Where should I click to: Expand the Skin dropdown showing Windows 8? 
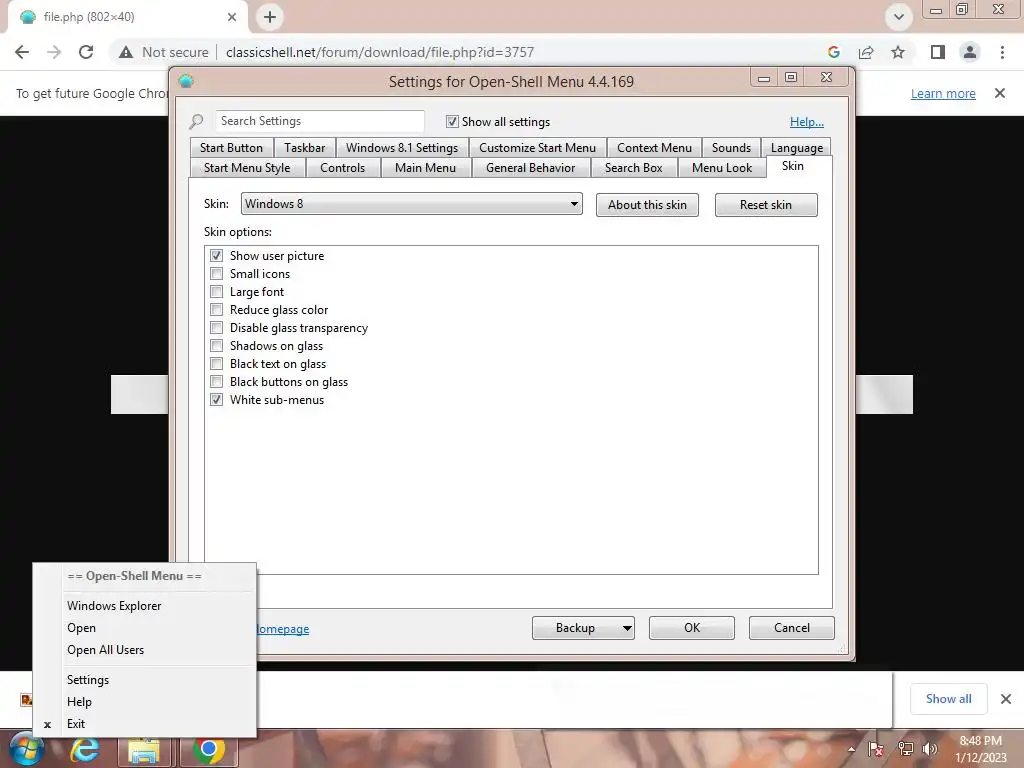click(x=411, y=204)
